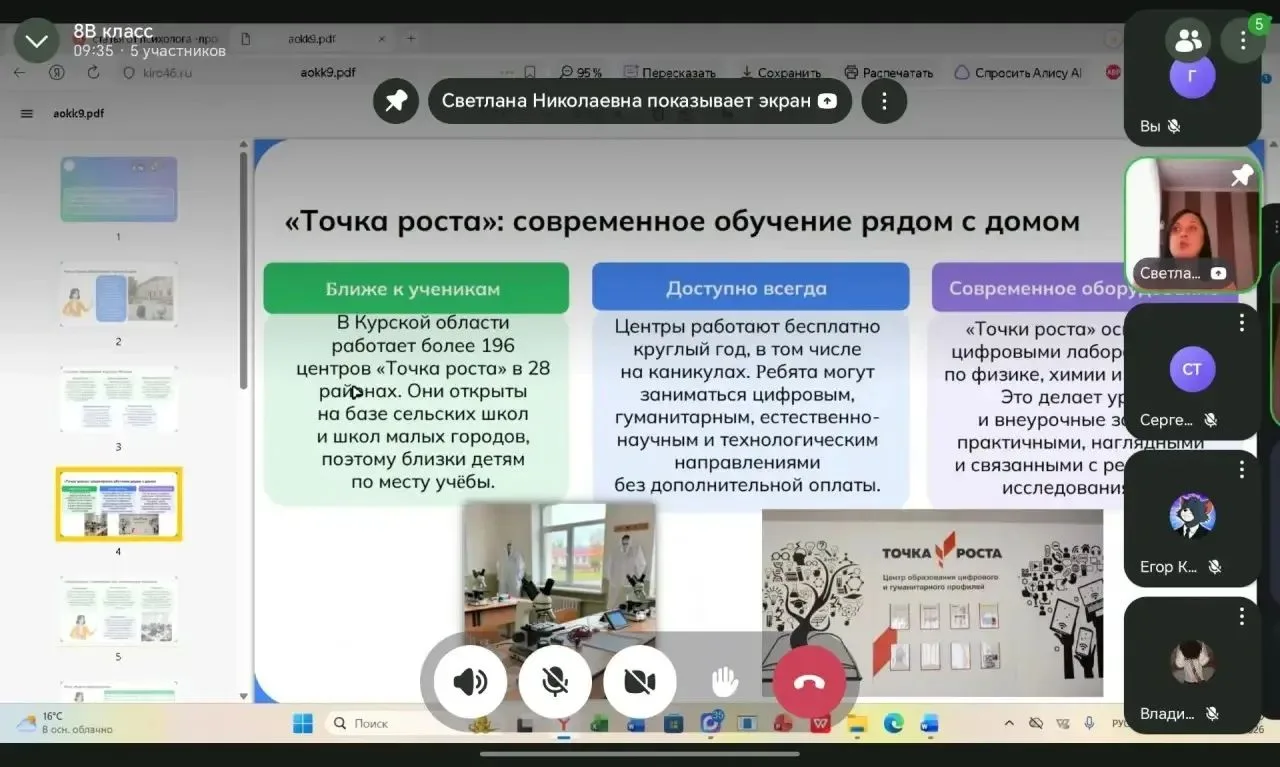Collapse the call with the top-left chevron
1280x767 pixels.
37,41
